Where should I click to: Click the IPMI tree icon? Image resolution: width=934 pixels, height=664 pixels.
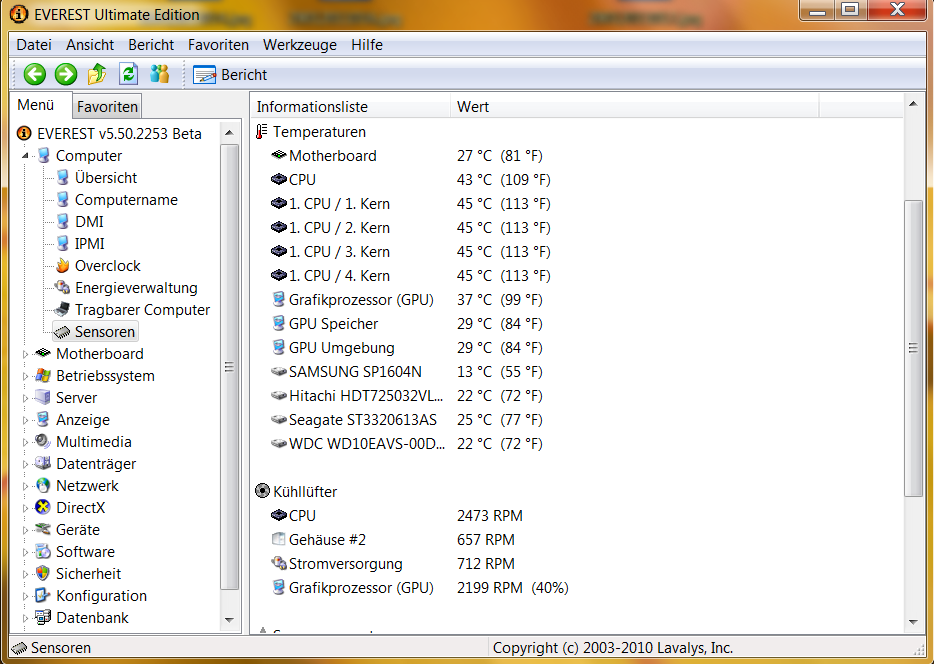[x=63, y=244]
